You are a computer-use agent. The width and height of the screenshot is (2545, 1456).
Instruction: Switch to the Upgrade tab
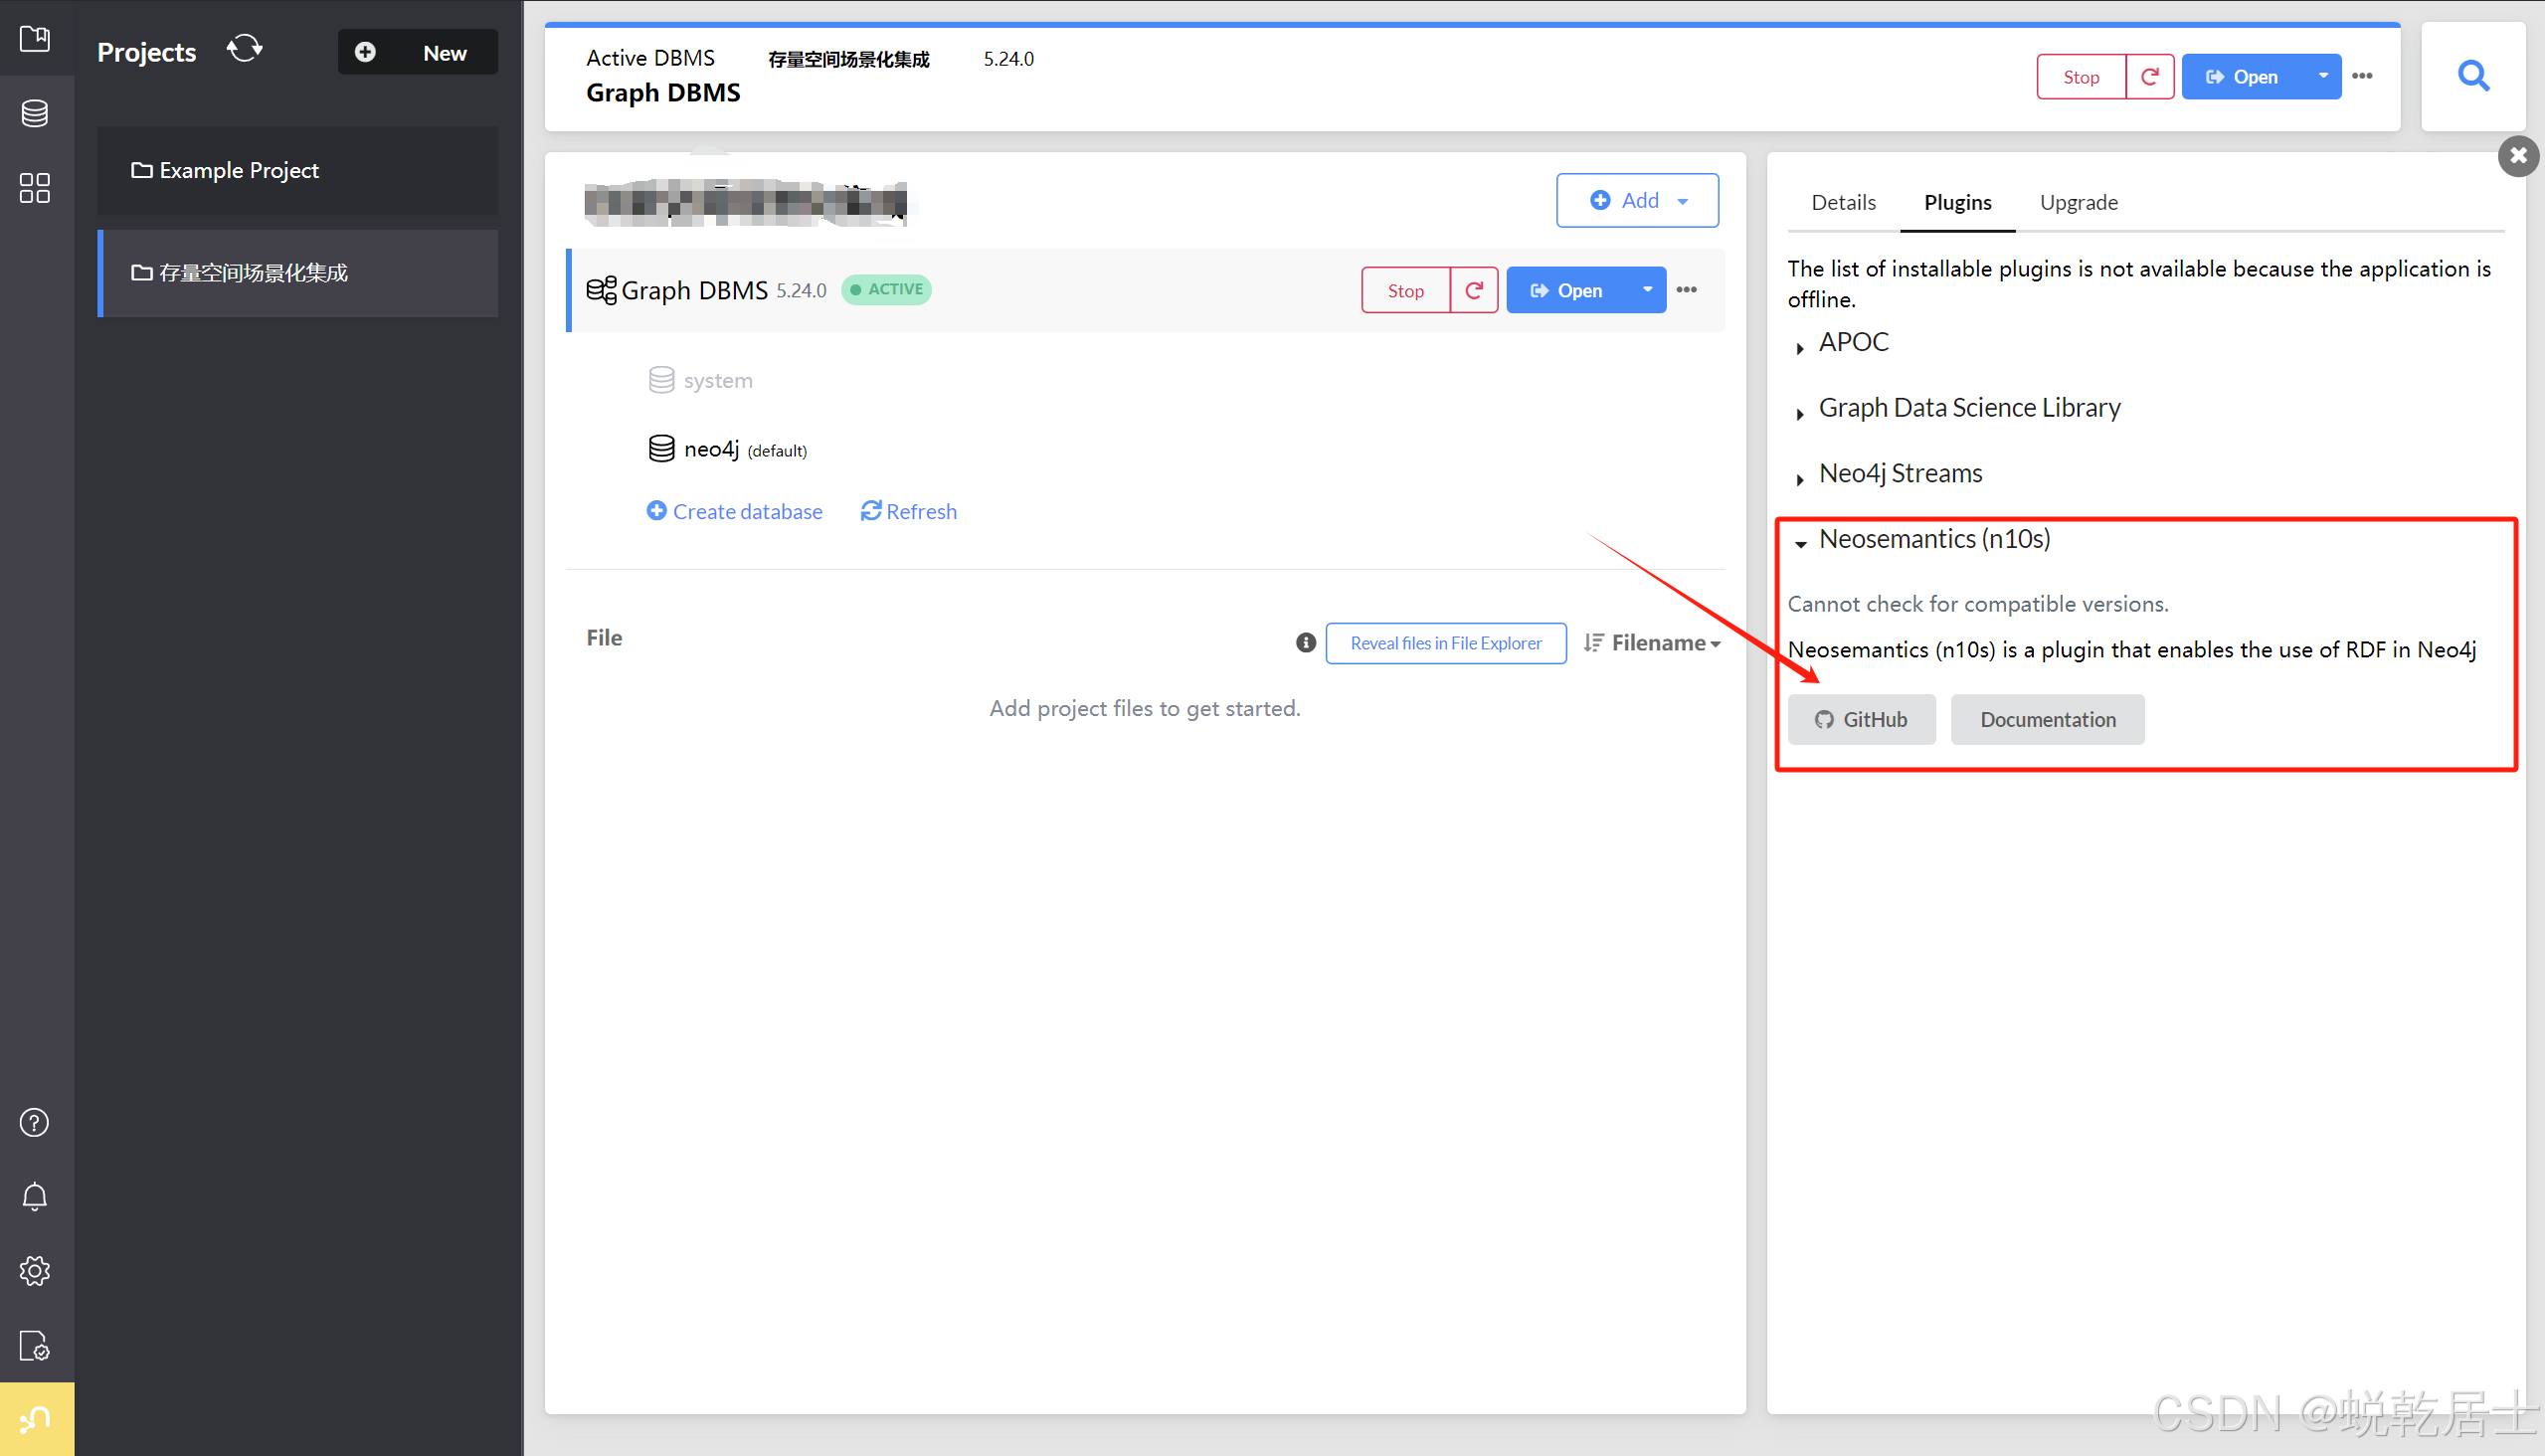[2077, 202]
